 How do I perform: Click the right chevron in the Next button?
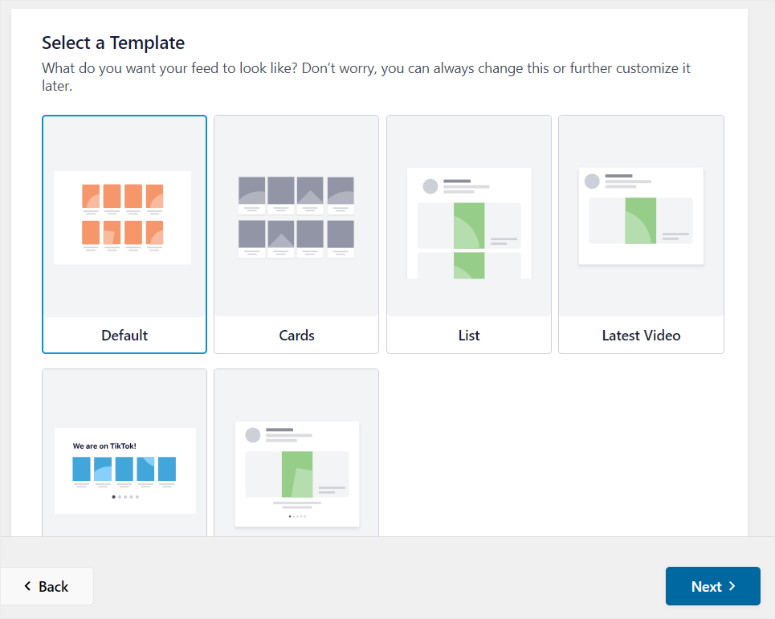coord(732,586)
